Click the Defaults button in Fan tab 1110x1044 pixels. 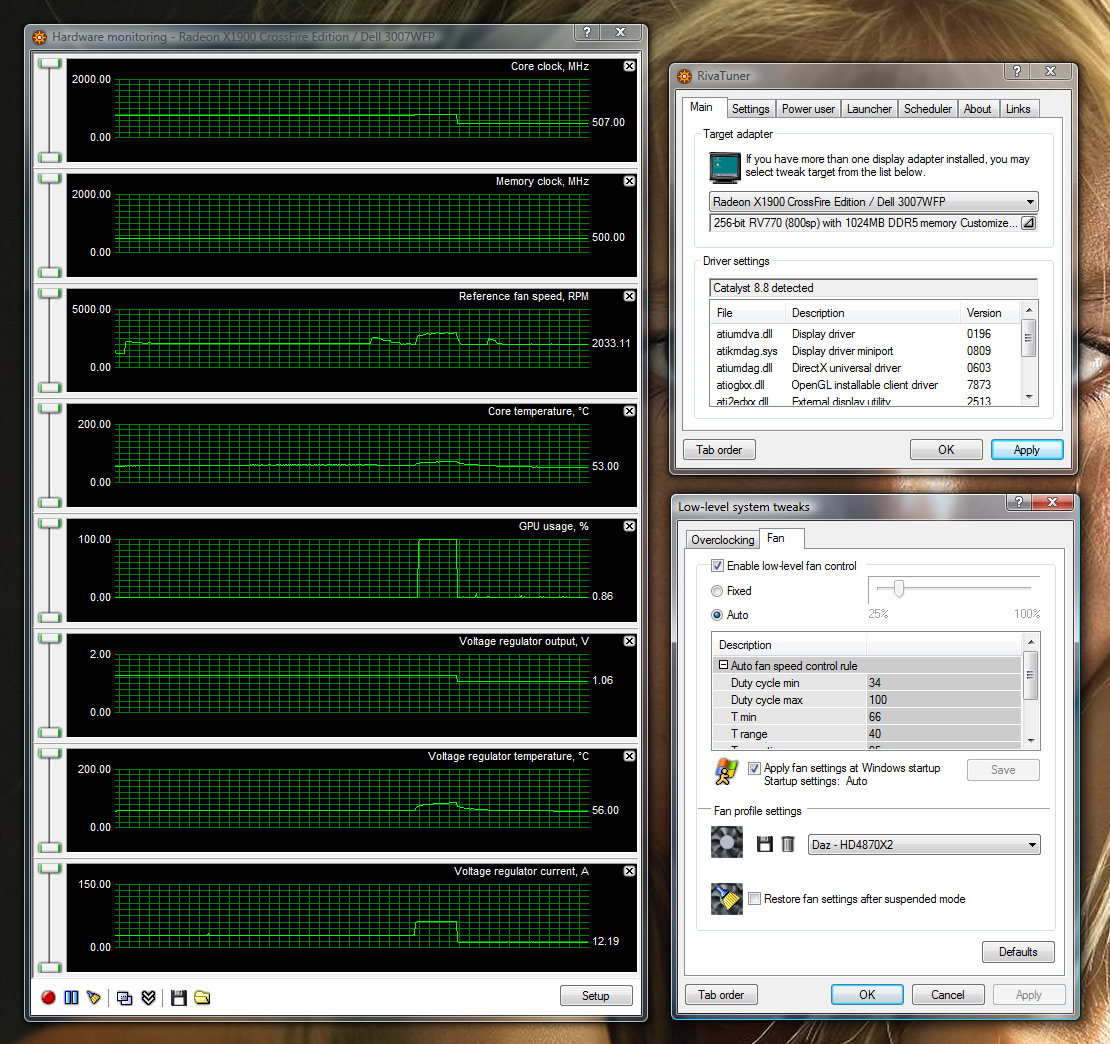coord(1018,952)
